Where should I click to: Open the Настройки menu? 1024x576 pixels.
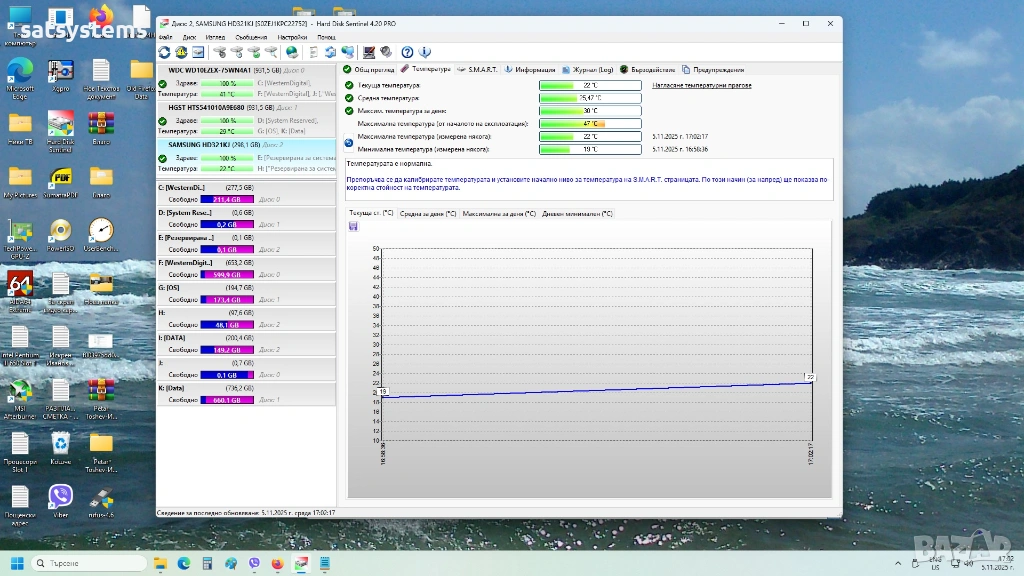(292, 37)
